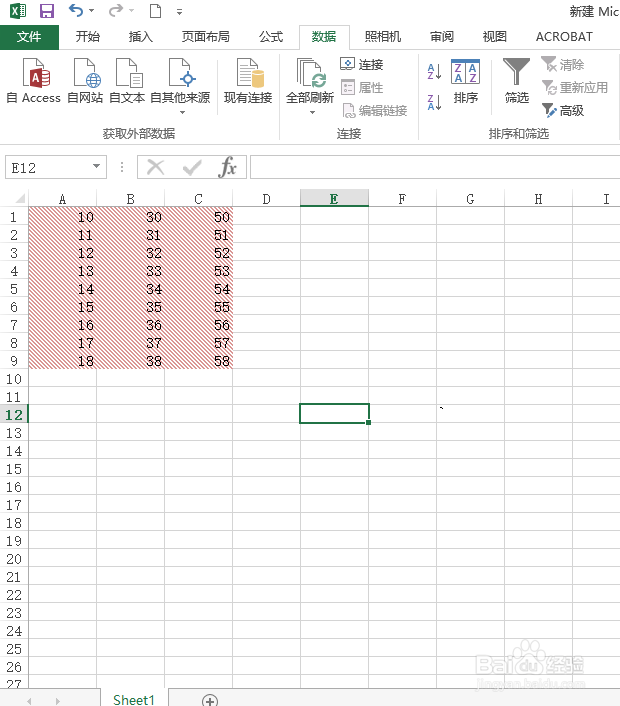Viewport: 620px width, 706px height.
Task: Cancel formula entry X icon
Action: click(x=156, y=167)
